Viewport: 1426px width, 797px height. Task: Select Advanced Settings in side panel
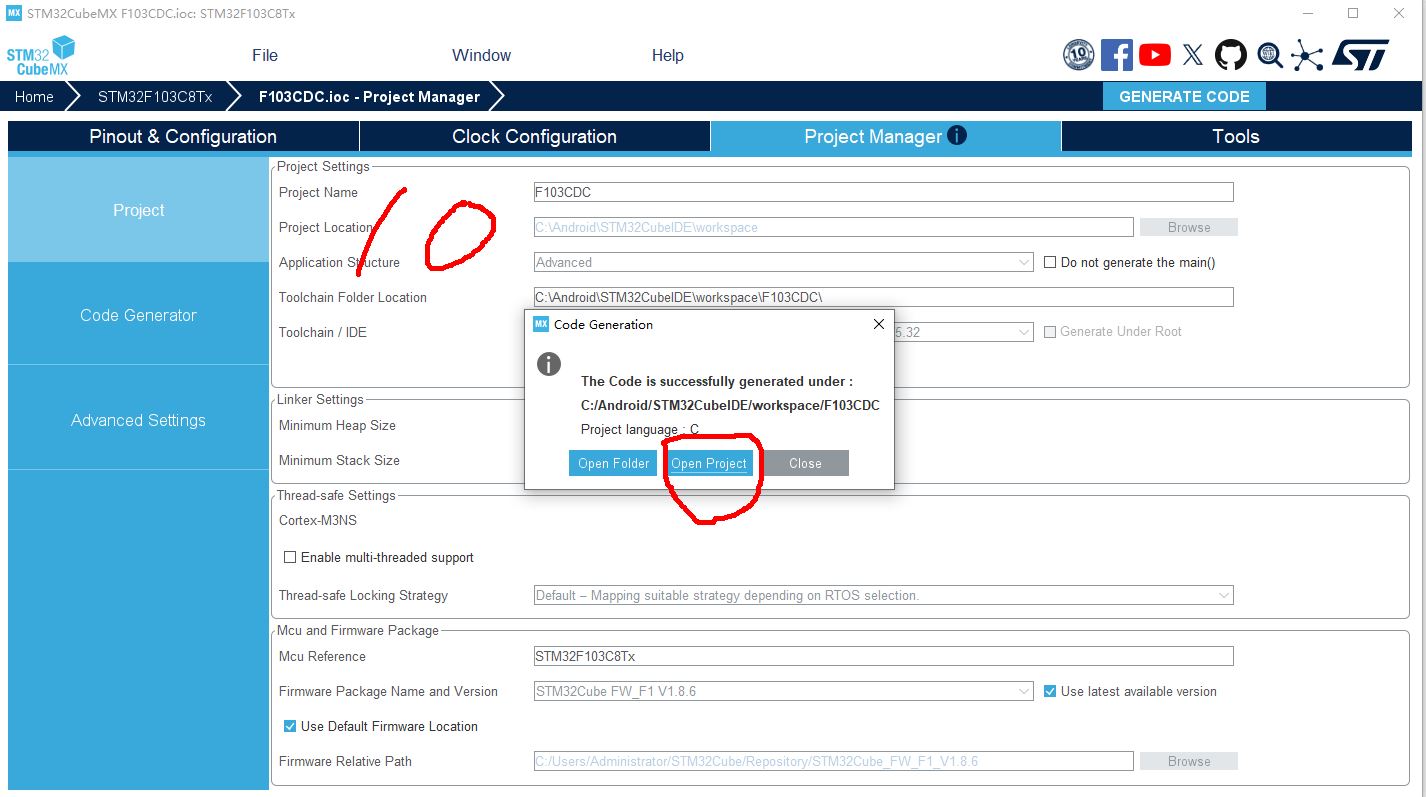[x=138, y=420]
